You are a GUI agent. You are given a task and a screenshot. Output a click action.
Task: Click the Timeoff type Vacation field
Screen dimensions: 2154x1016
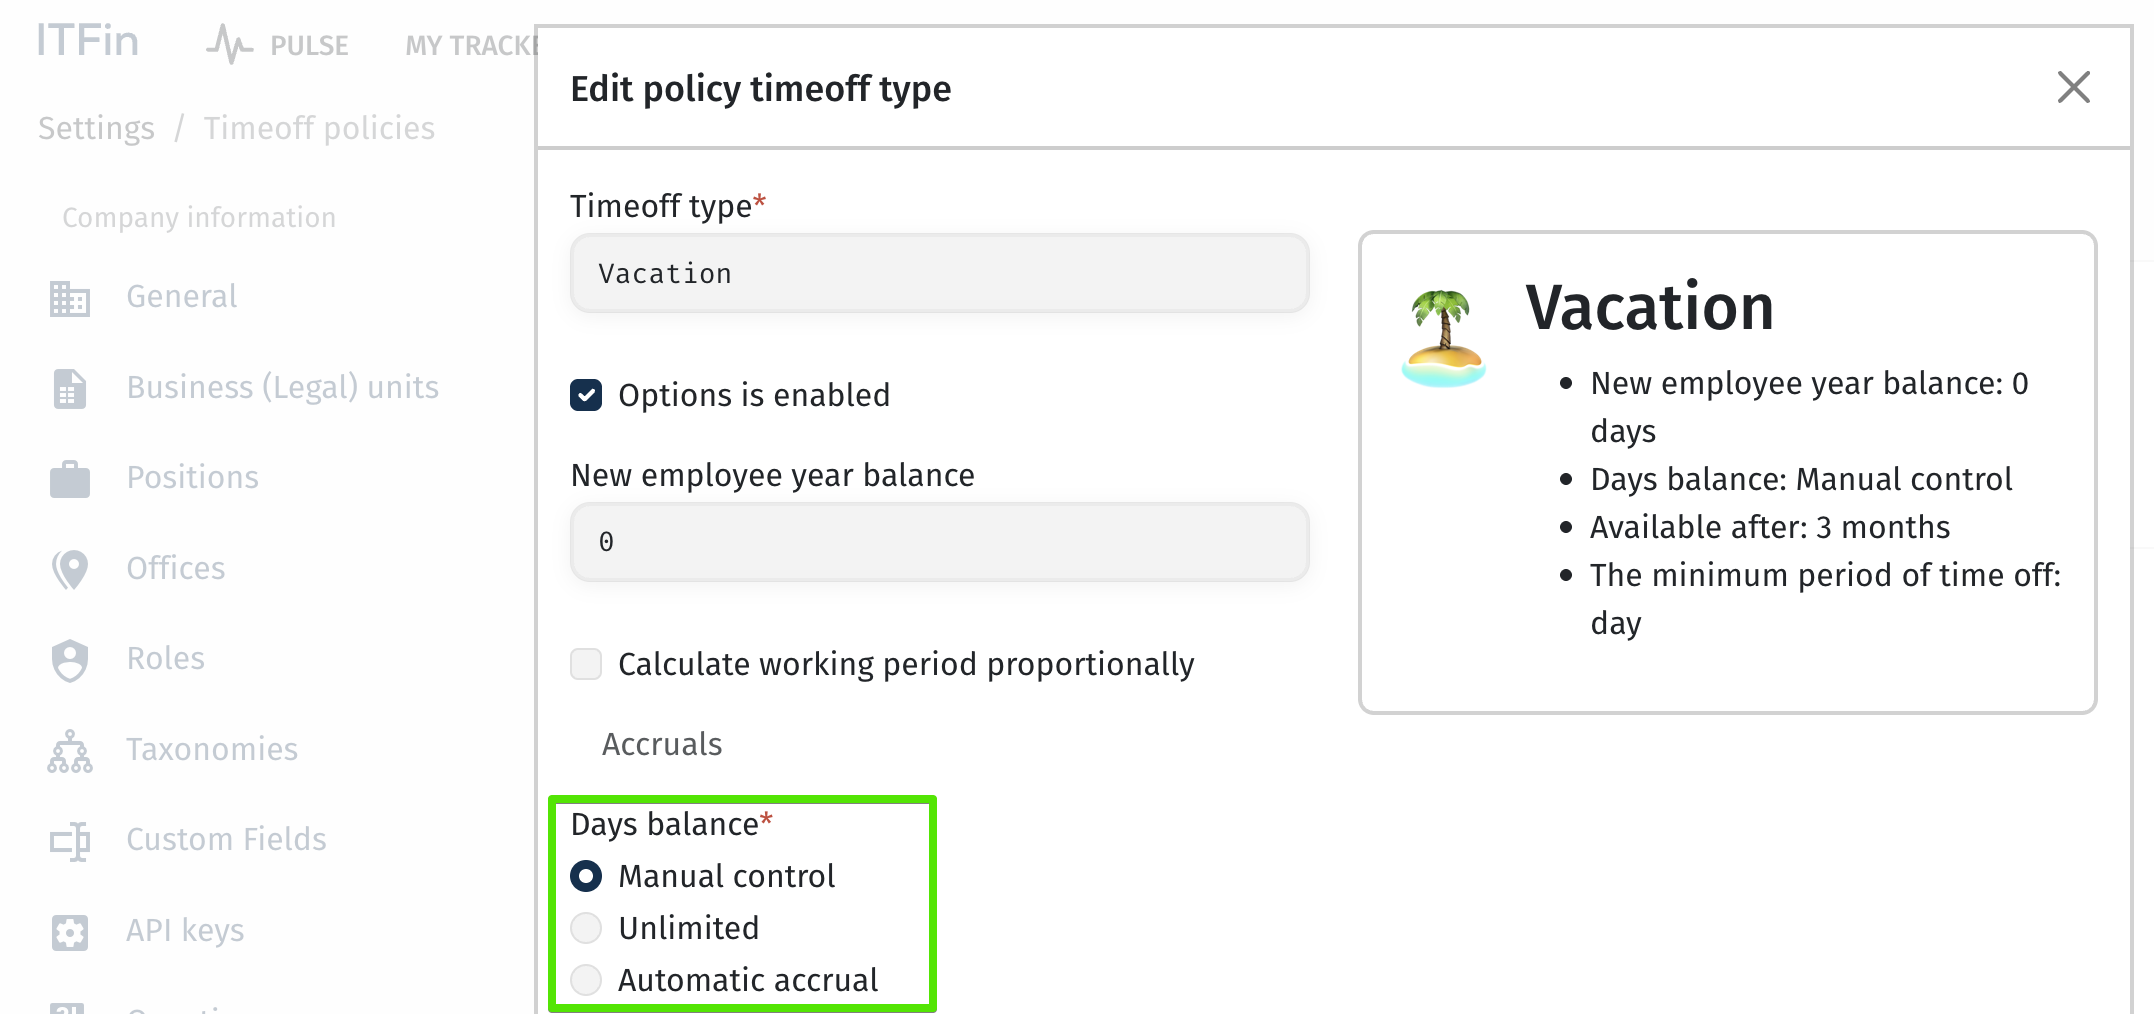click(x=939, y=274)
